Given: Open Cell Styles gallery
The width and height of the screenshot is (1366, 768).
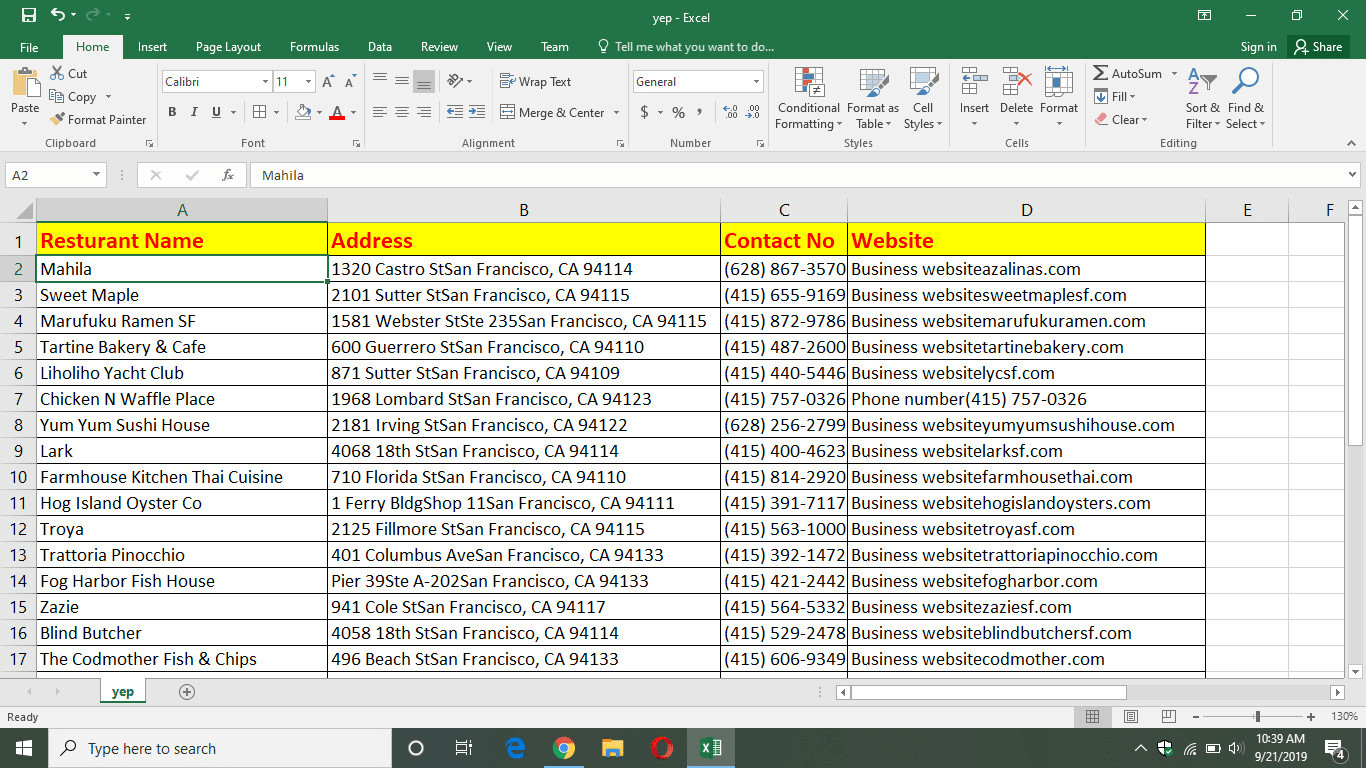Looking at the screenshot, I should (923, 98).
